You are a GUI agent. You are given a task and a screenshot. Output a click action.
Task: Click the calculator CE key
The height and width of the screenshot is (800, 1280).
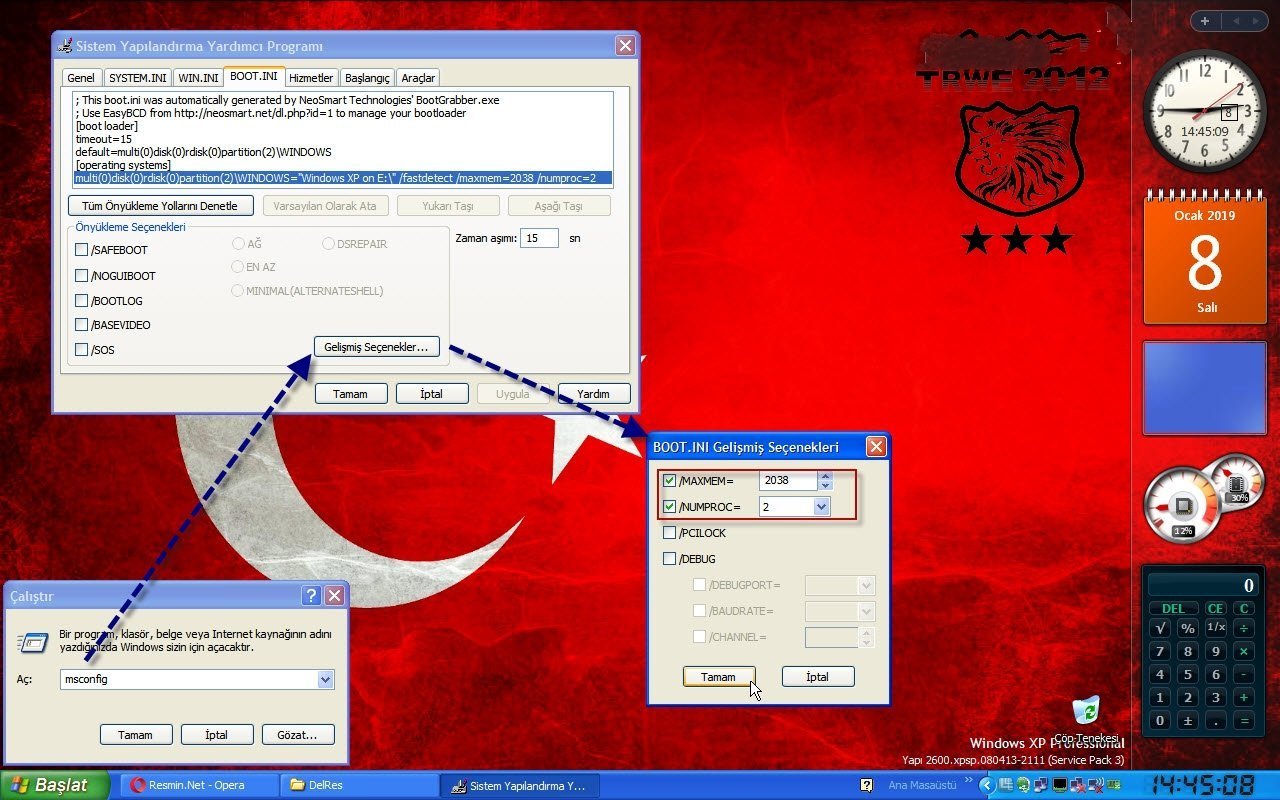(1215, 608)
